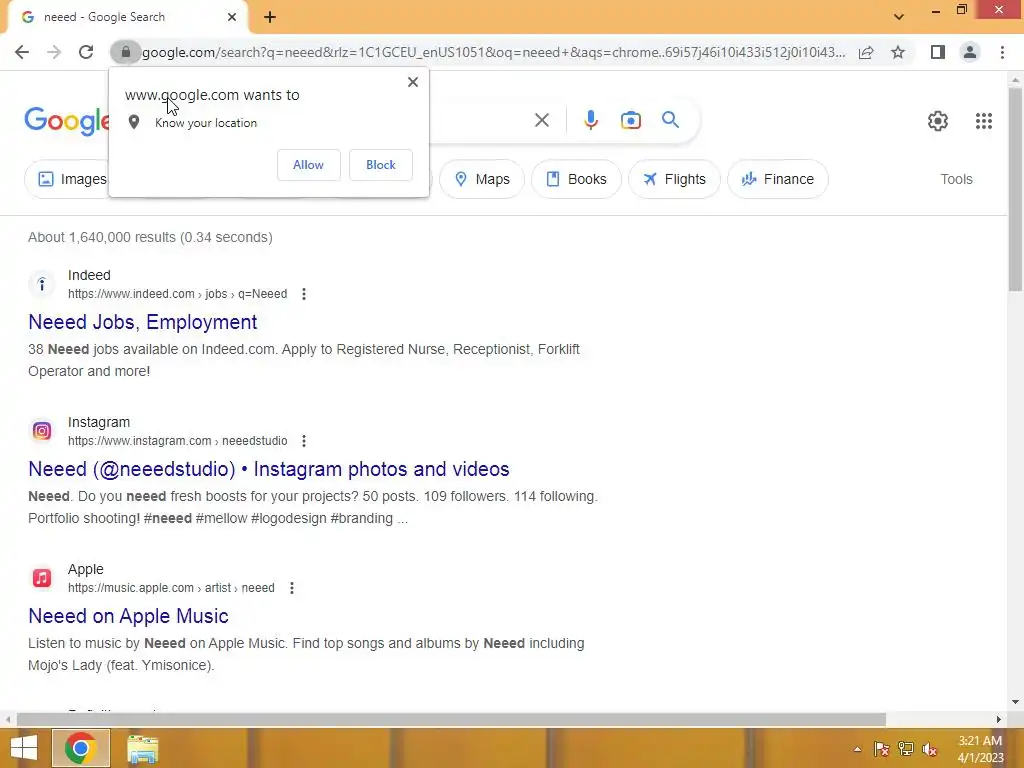This screenshot has width=1024, height=768.
Task: Click the instagram.com neeedstudio URL breadcrumb
Action: (x=177, y=441)
